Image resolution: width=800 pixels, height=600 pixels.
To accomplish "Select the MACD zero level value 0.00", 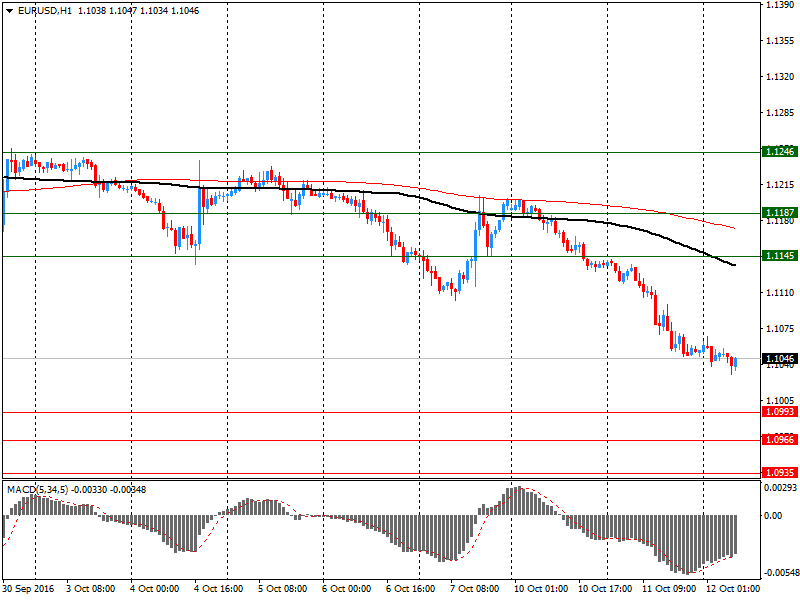I will tap(773, 516).
